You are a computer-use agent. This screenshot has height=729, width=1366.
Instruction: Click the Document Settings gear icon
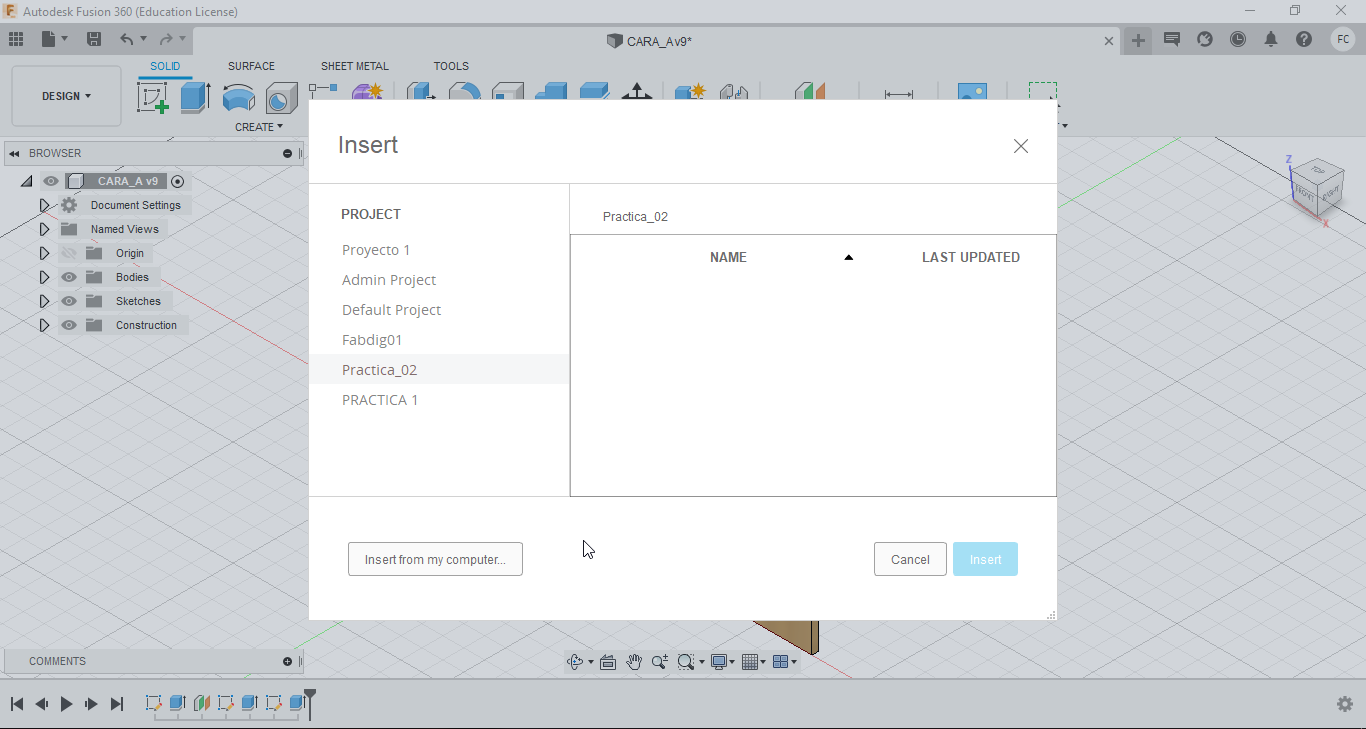click(69, 205)
